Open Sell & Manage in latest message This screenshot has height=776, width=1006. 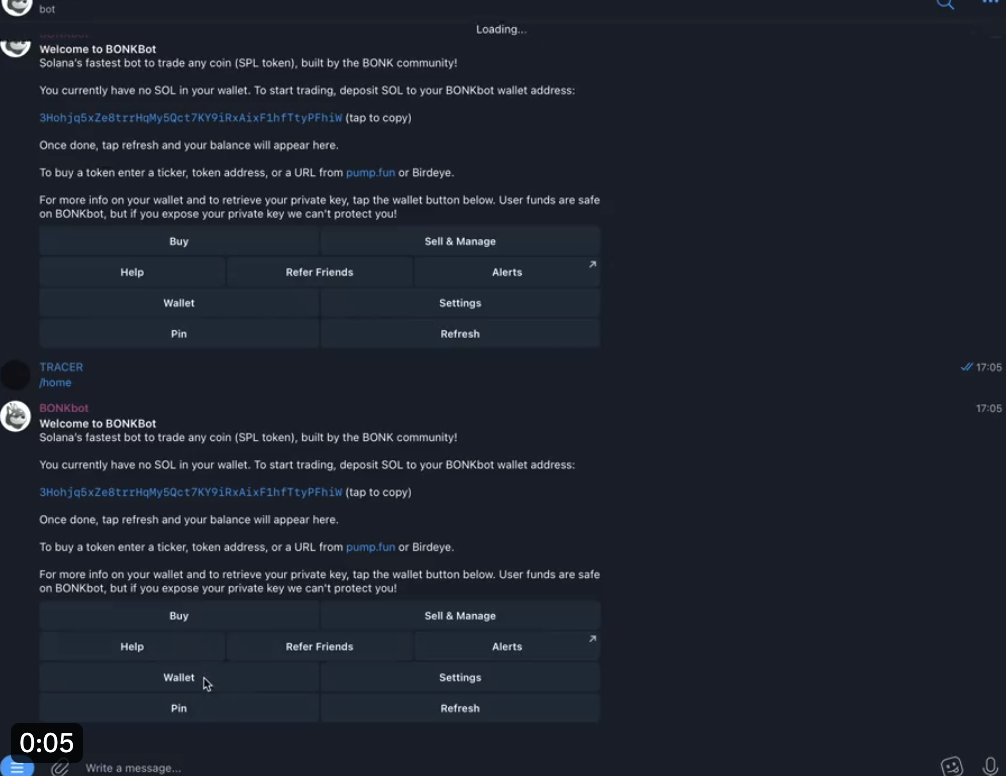pyautogui.click(x=460, y=616)
